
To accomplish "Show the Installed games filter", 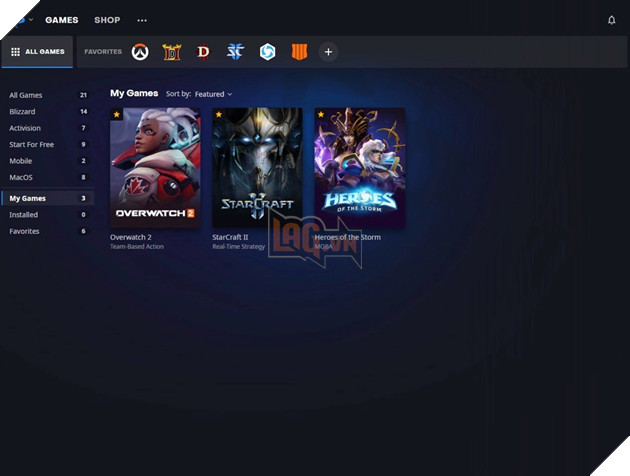I will (24, 215).
